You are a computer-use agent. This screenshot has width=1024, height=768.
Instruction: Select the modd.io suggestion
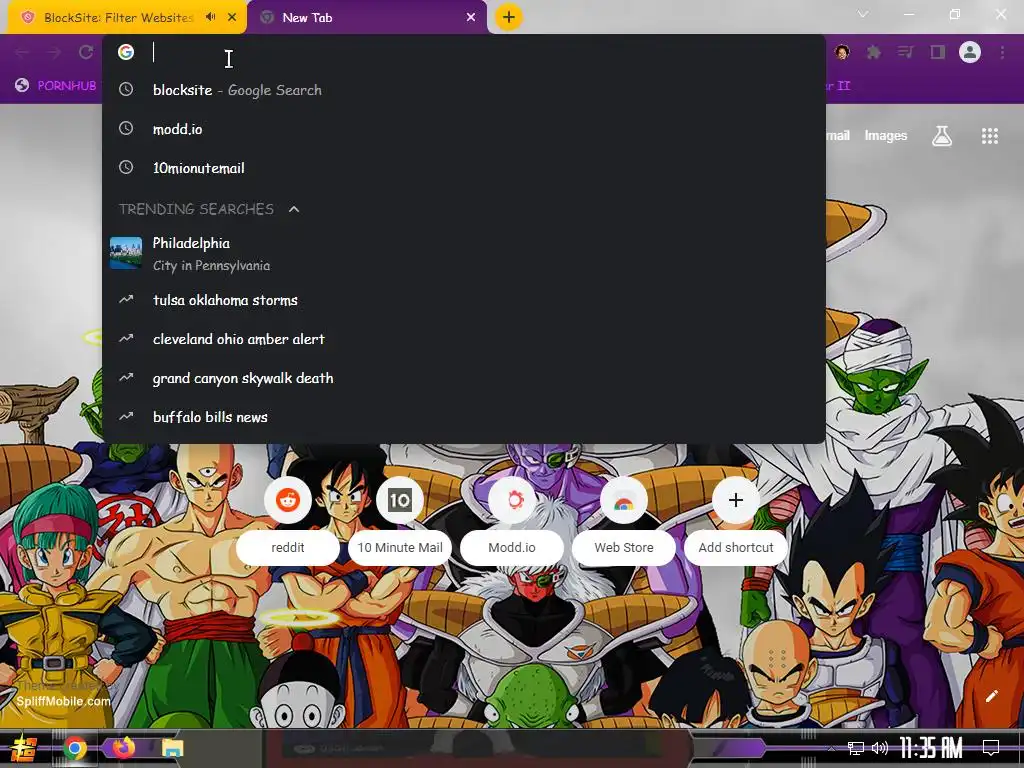[464, 129]
